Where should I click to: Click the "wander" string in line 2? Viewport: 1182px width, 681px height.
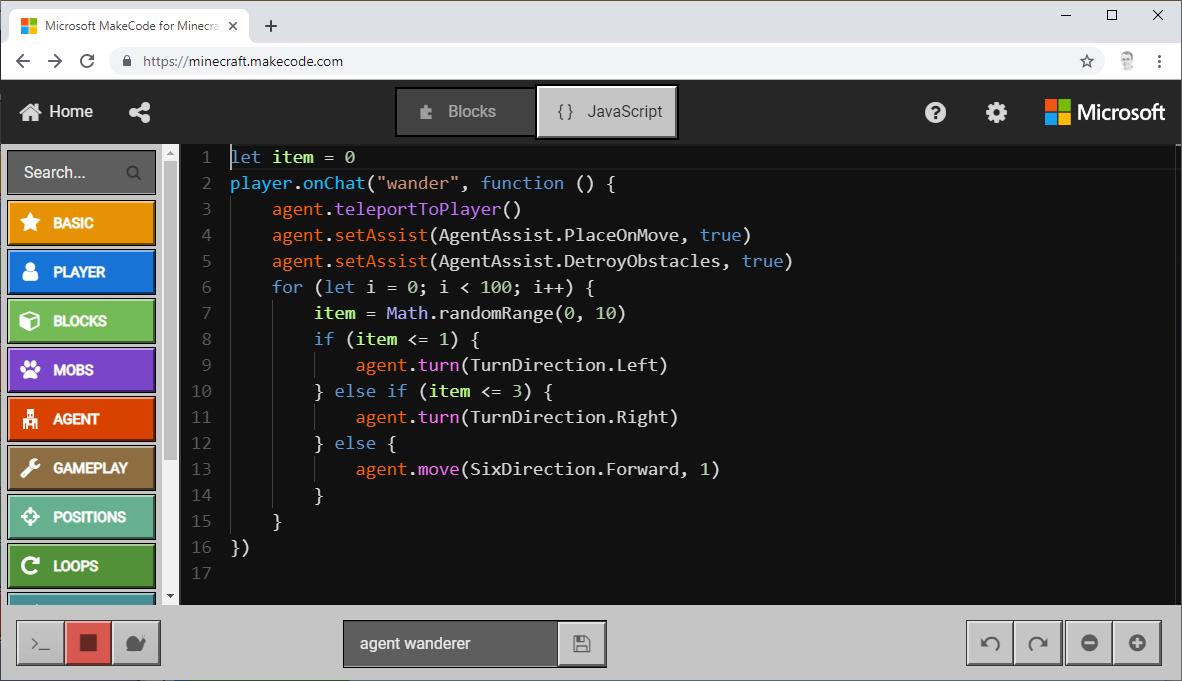pyautogui.click(x=418, y=183)
